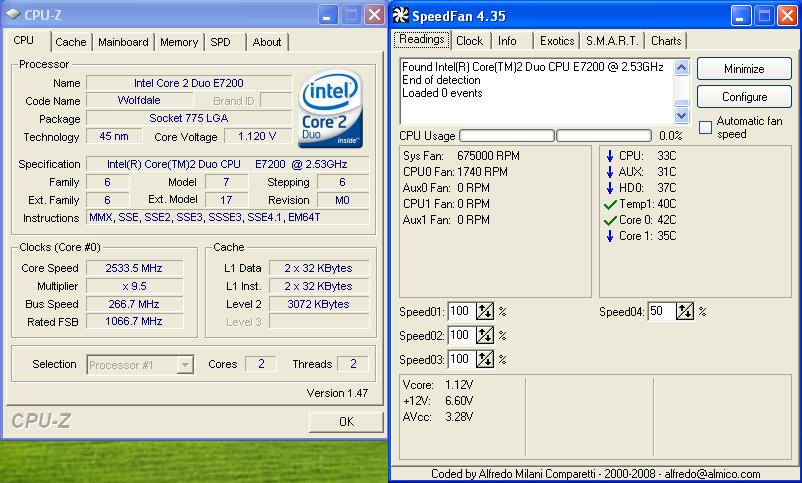Image resolution: width=802 pixels, height=483 pixels.
Task: Adjust the Speed01 spinner control
Action: click(x=485, y=311)
